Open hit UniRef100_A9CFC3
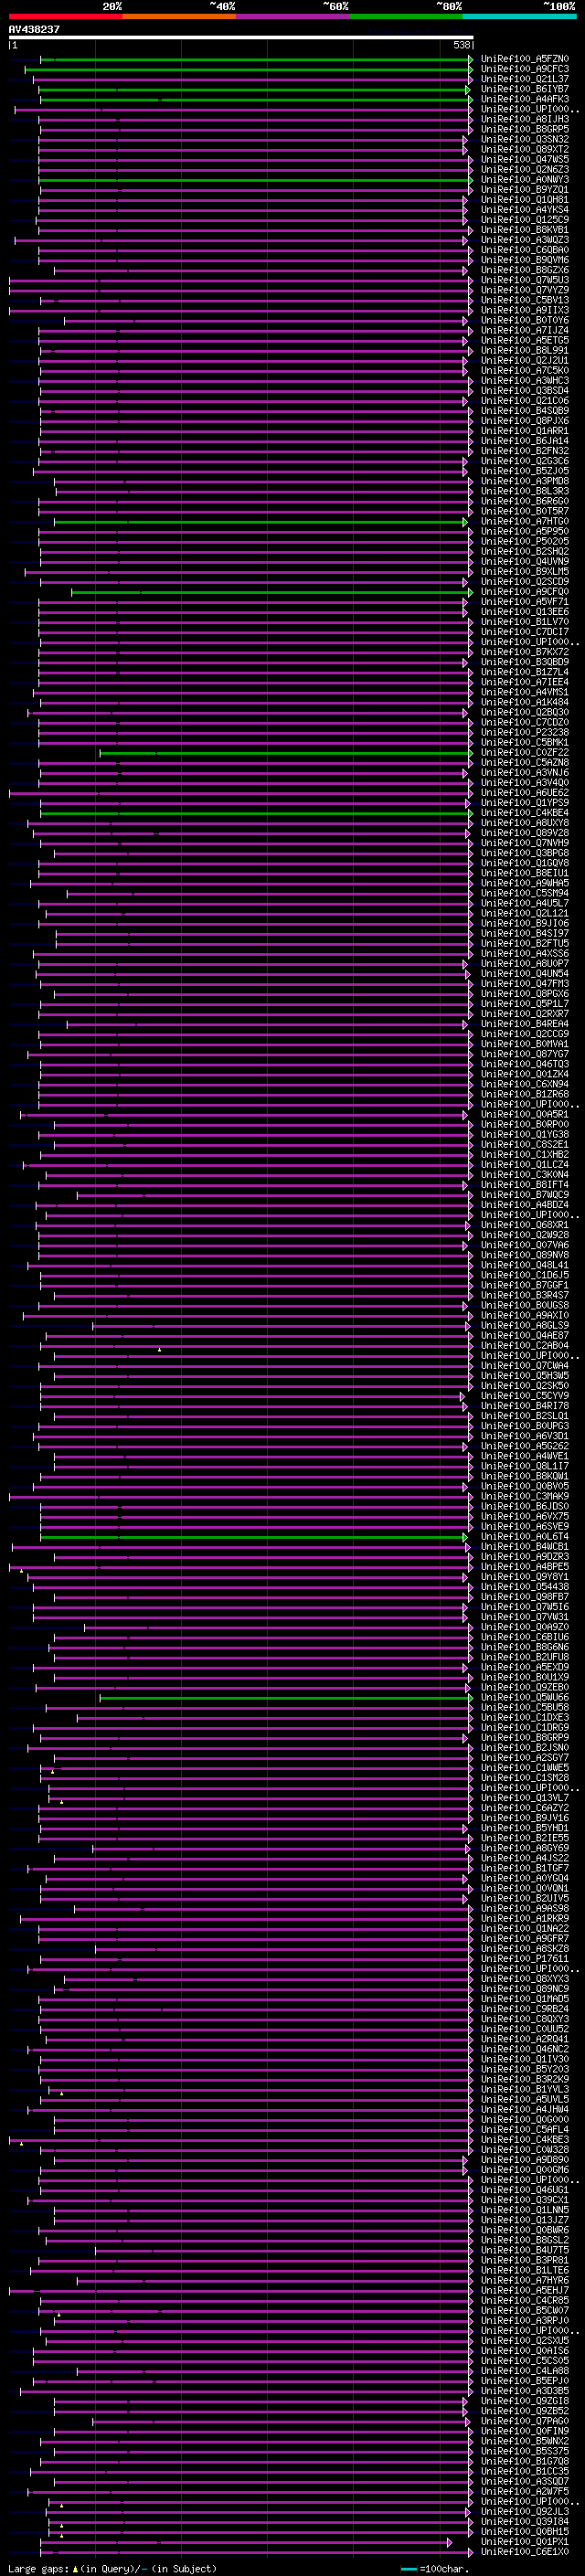This screenshot has height=2576, width=585. (x=525, y=69)
